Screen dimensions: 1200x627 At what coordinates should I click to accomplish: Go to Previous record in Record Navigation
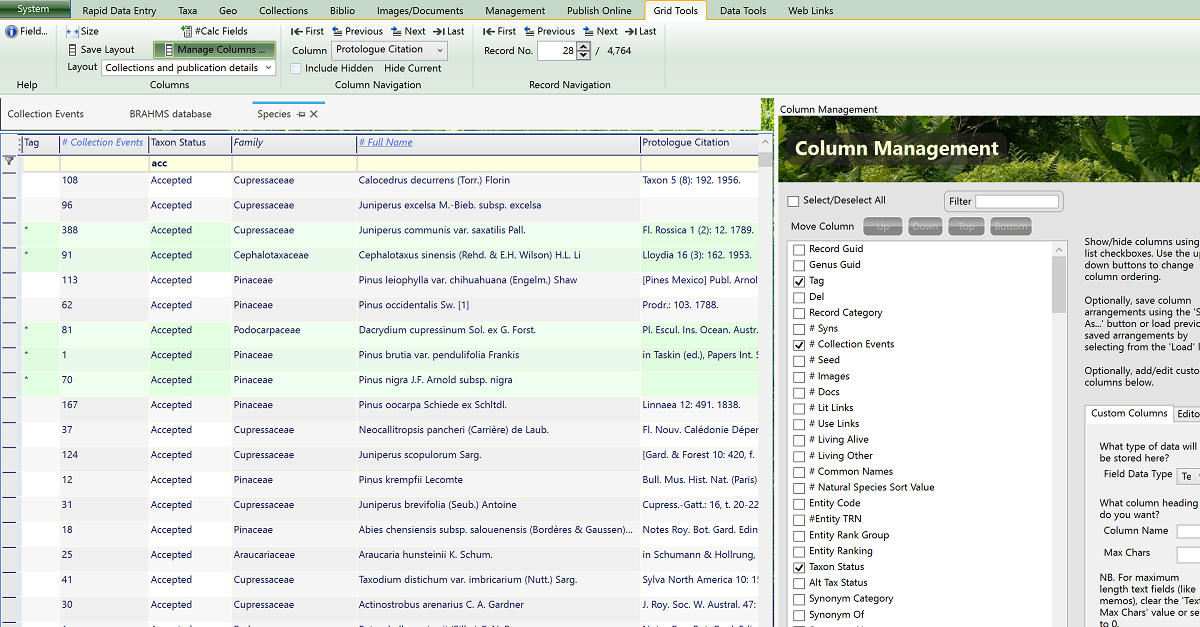point(549,31)
